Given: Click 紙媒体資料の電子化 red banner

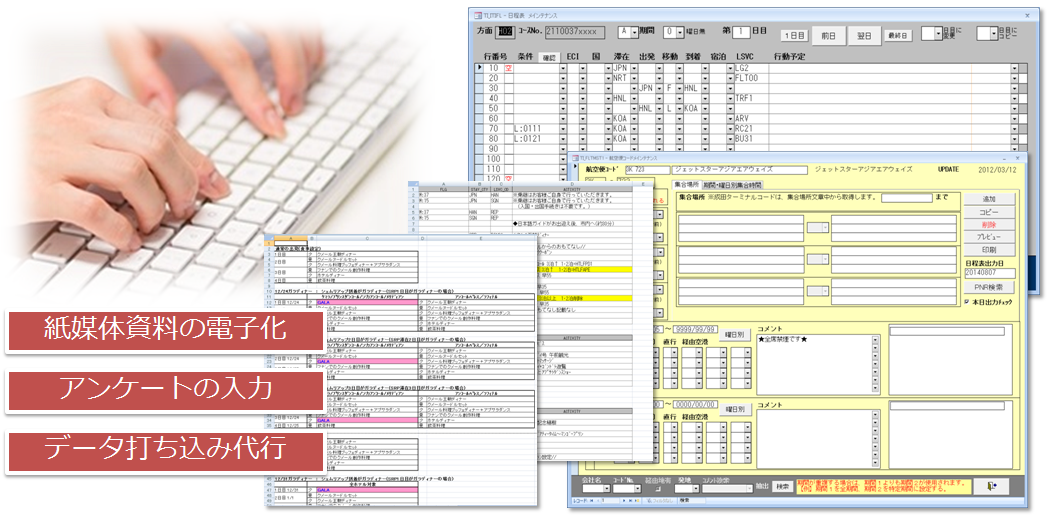Looking at the screenshot, I should pyautogui.click(x=165, y=330).
